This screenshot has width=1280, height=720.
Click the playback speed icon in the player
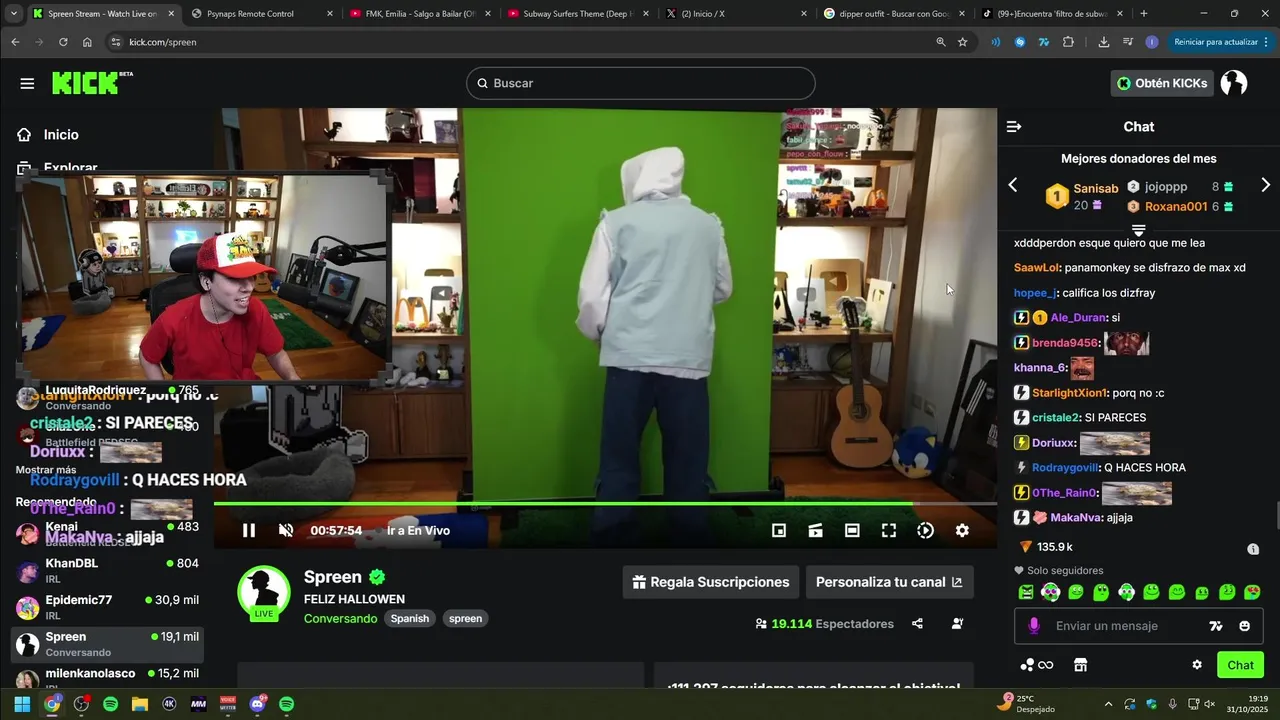coord(926,531)
